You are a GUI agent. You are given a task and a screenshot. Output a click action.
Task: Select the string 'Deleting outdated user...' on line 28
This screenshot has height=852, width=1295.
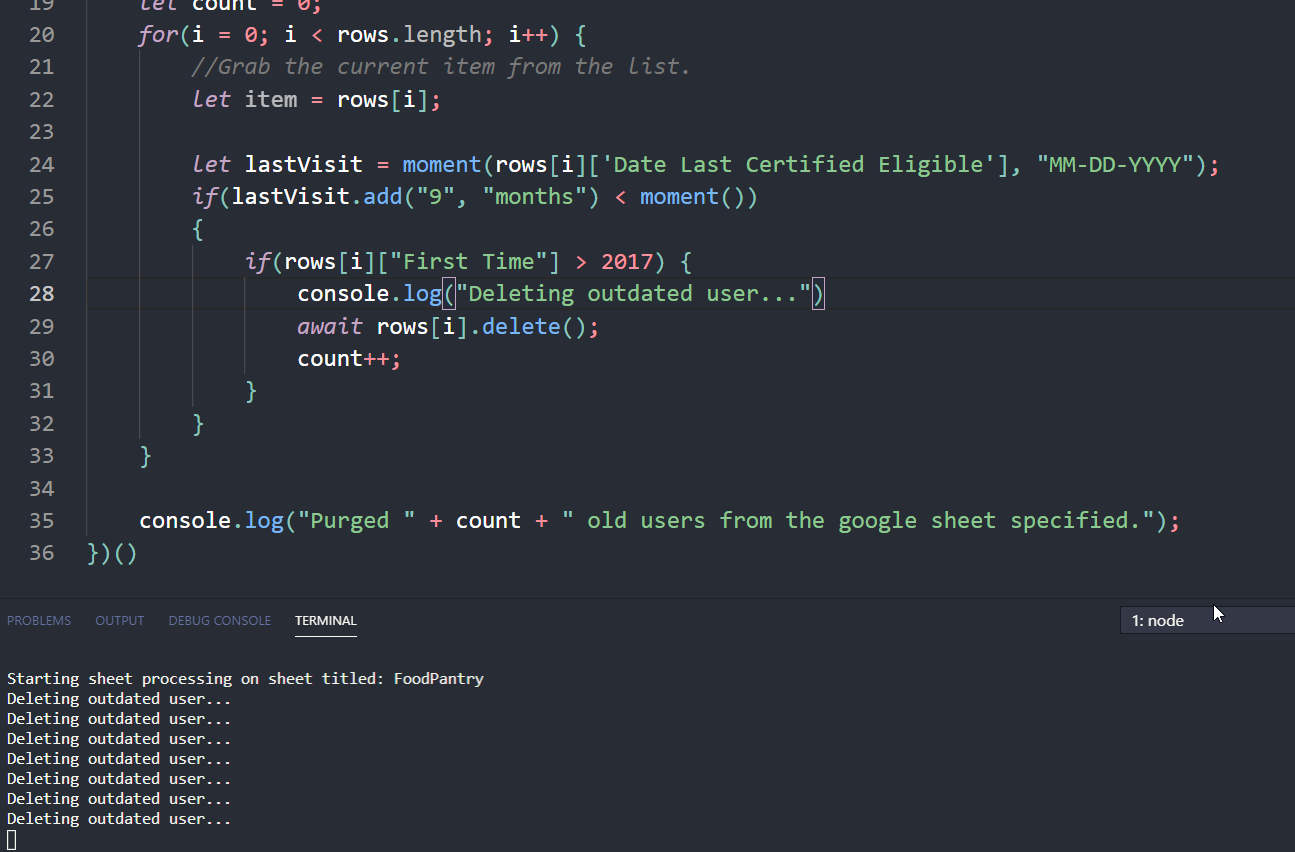tap(633, 293)
